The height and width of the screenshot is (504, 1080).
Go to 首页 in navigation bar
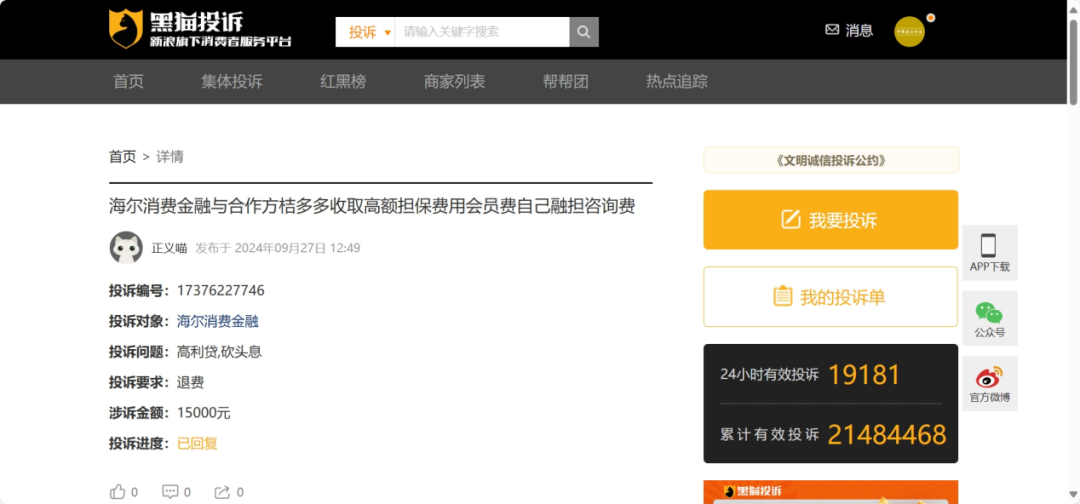(x=128, y=81)
